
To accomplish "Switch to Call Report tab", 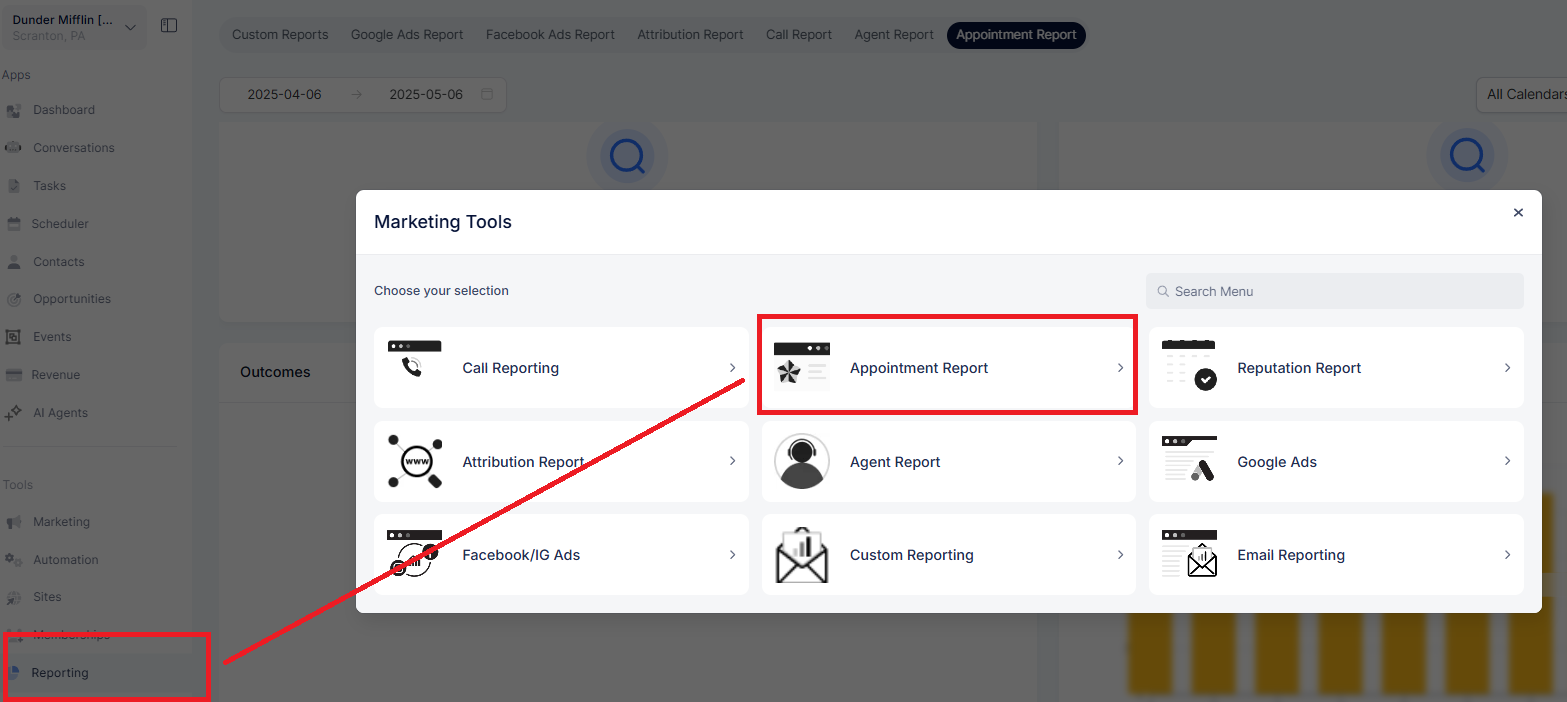I will click(x=799, y=35).
